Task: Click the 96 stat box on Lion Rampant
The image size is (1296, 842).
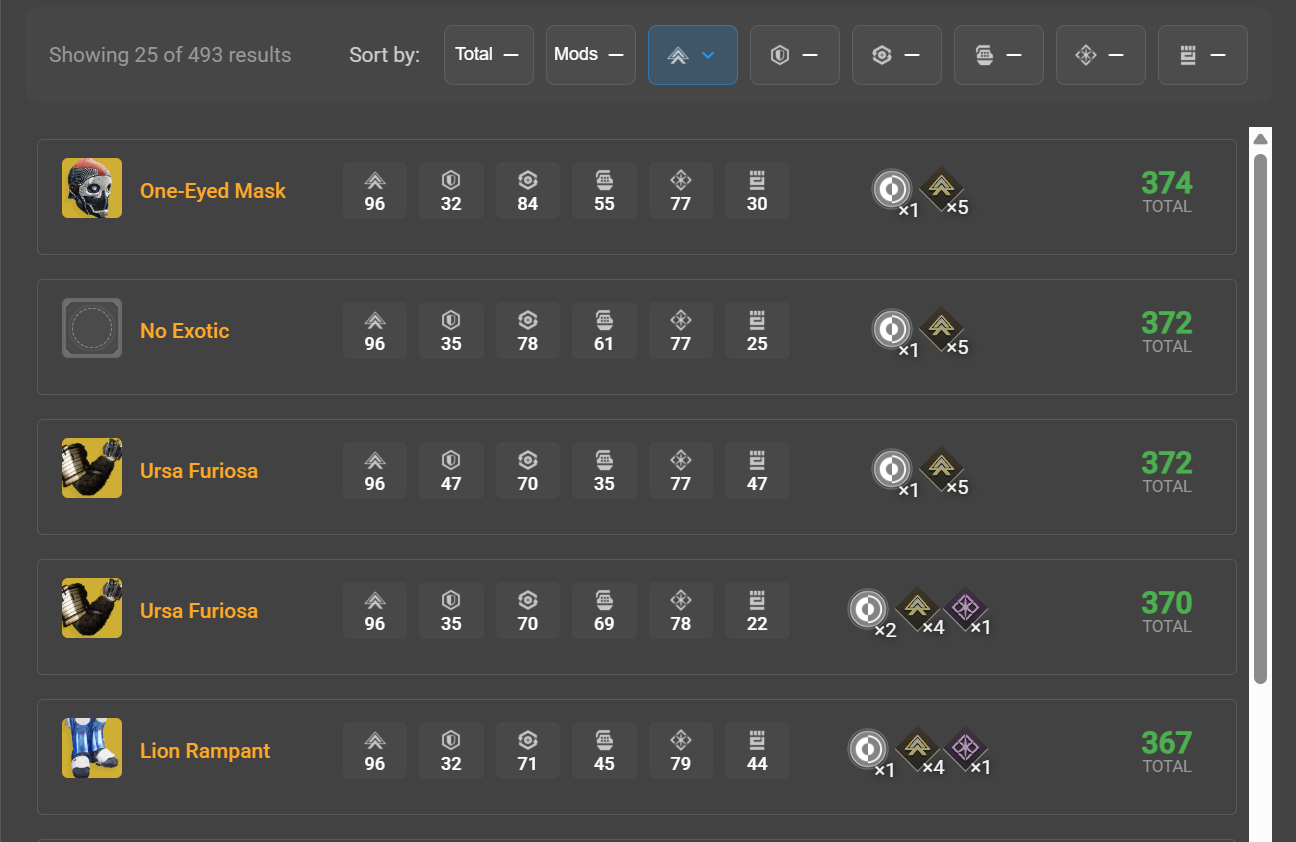Action: tap(375, 751)
